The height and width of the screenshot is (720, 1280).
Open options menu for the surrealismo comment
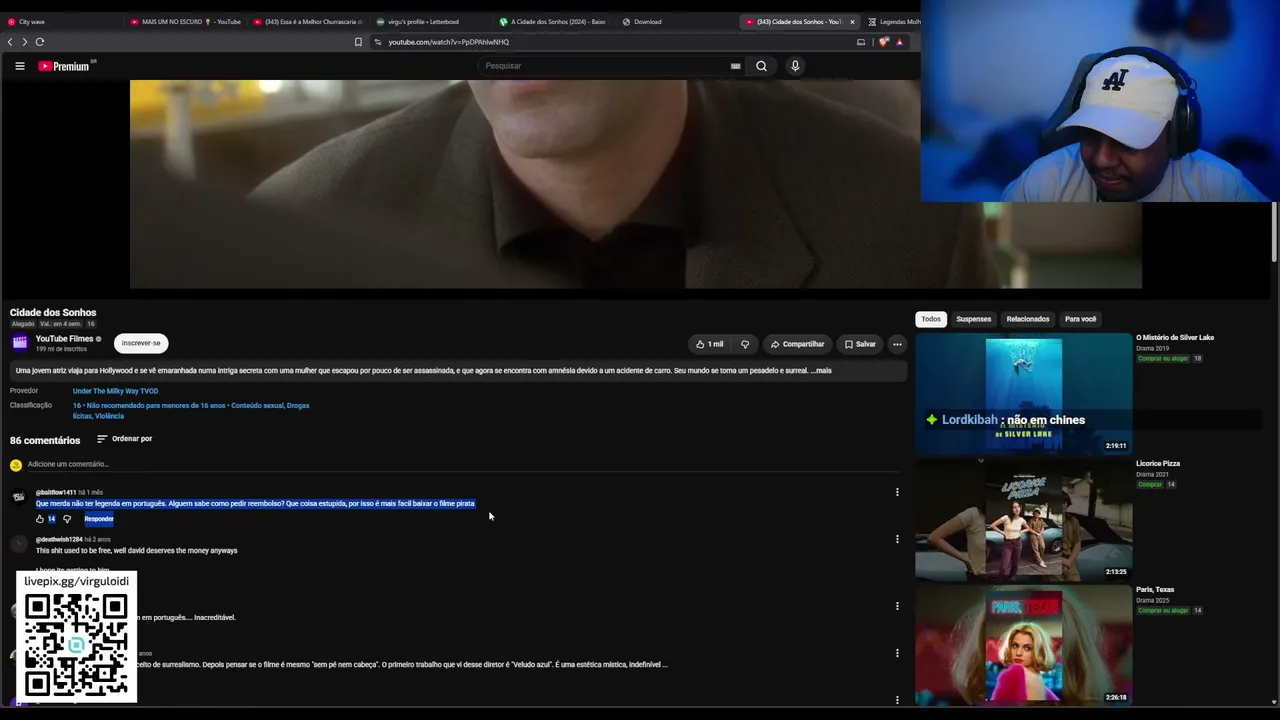[897, 653]
